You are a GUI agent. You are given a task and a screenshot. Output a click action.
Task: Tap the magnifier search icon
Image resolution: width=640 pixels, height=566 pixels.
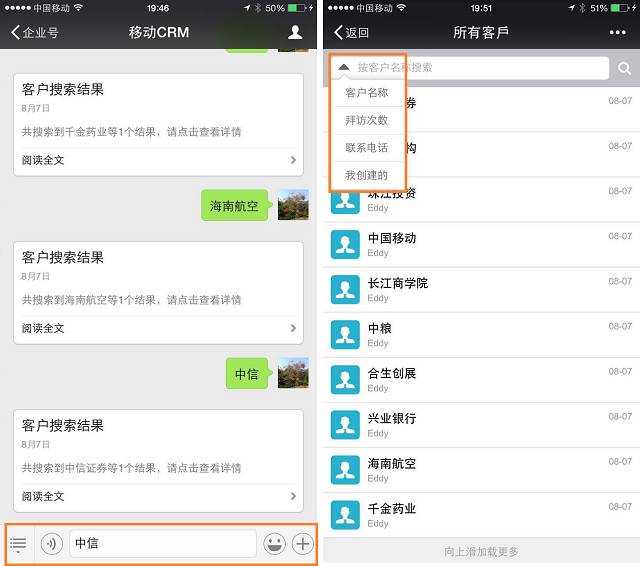(x=624, y=68)
